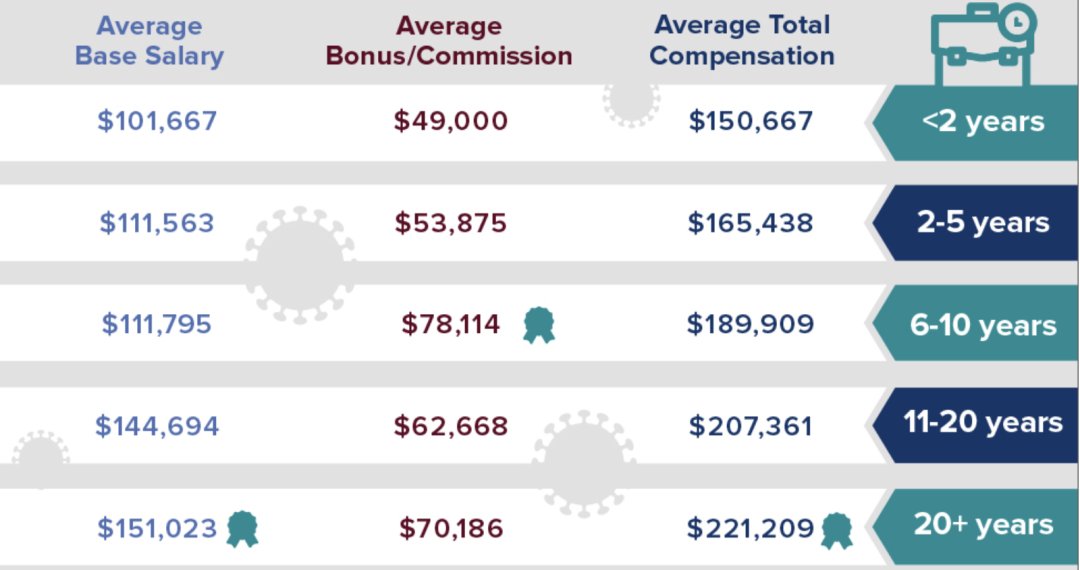Viewport: 1080px width, 570px height.
Task: Select the 11-20 years experience label
Action: point(982,423)
